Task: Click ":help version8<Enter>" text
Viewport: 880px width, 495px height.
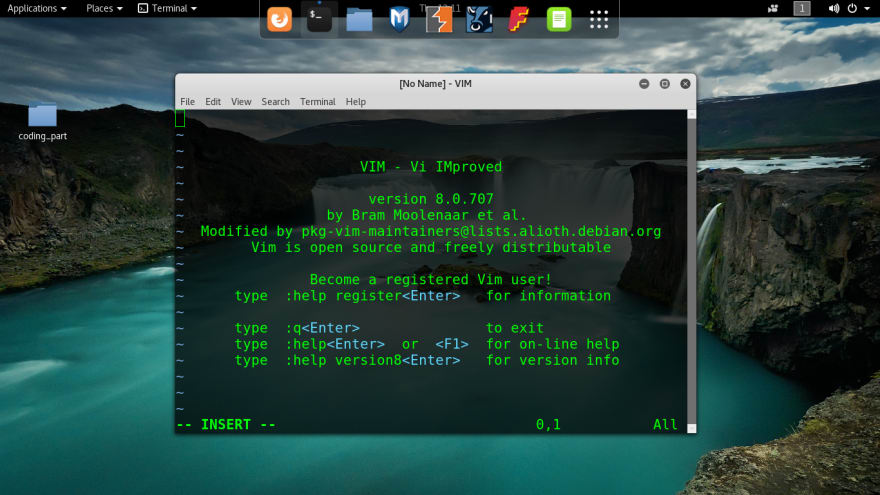Action: [373, 360]
